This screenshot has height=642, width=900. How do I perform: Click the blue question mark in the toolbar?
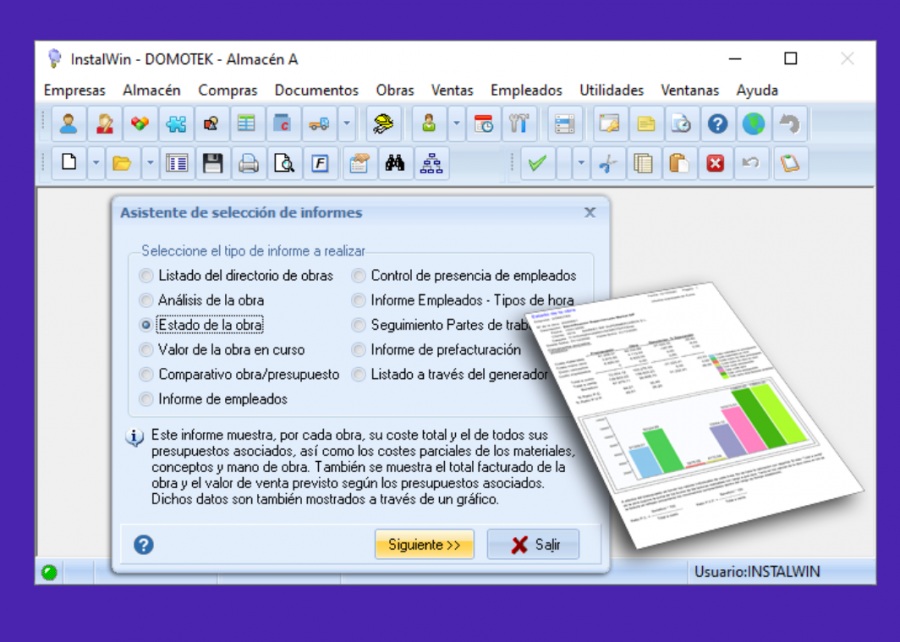click(x=717, y=123)
